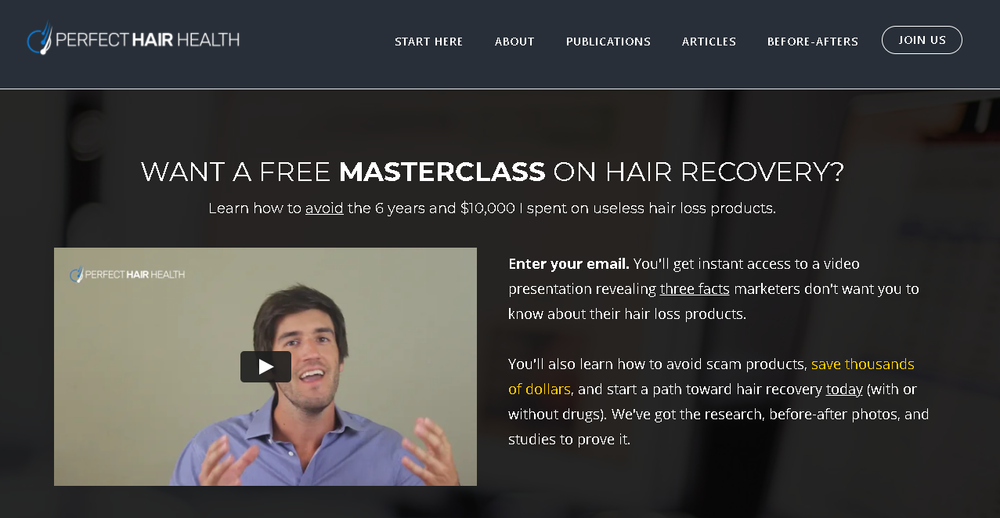Screen dimensions: 1000x518
Task: Click the logo watermark inside the video
Action: (x=127, y=274)
